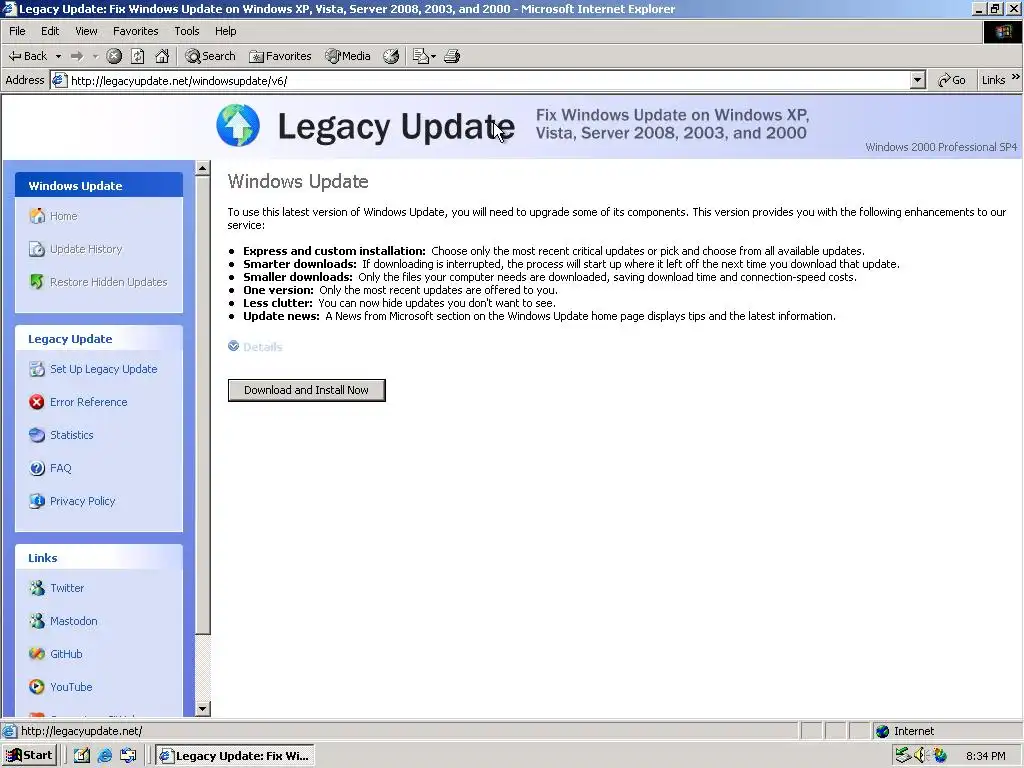Open the Statistics link

72,435
